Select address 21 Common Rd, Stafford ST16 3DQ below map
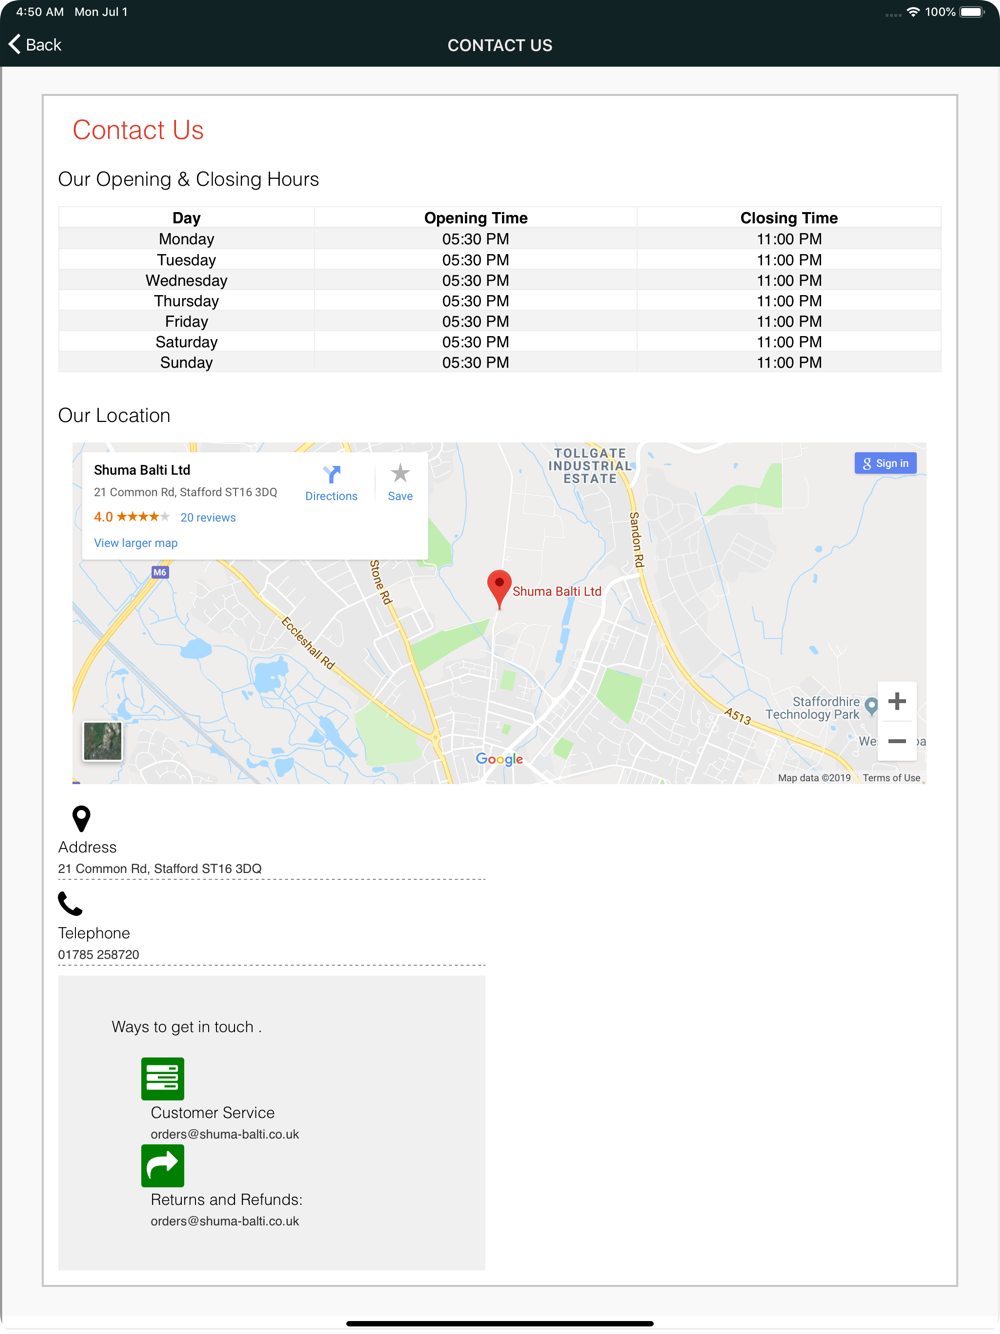This screenshot has height=1334, width=1000. pos(160,869)
